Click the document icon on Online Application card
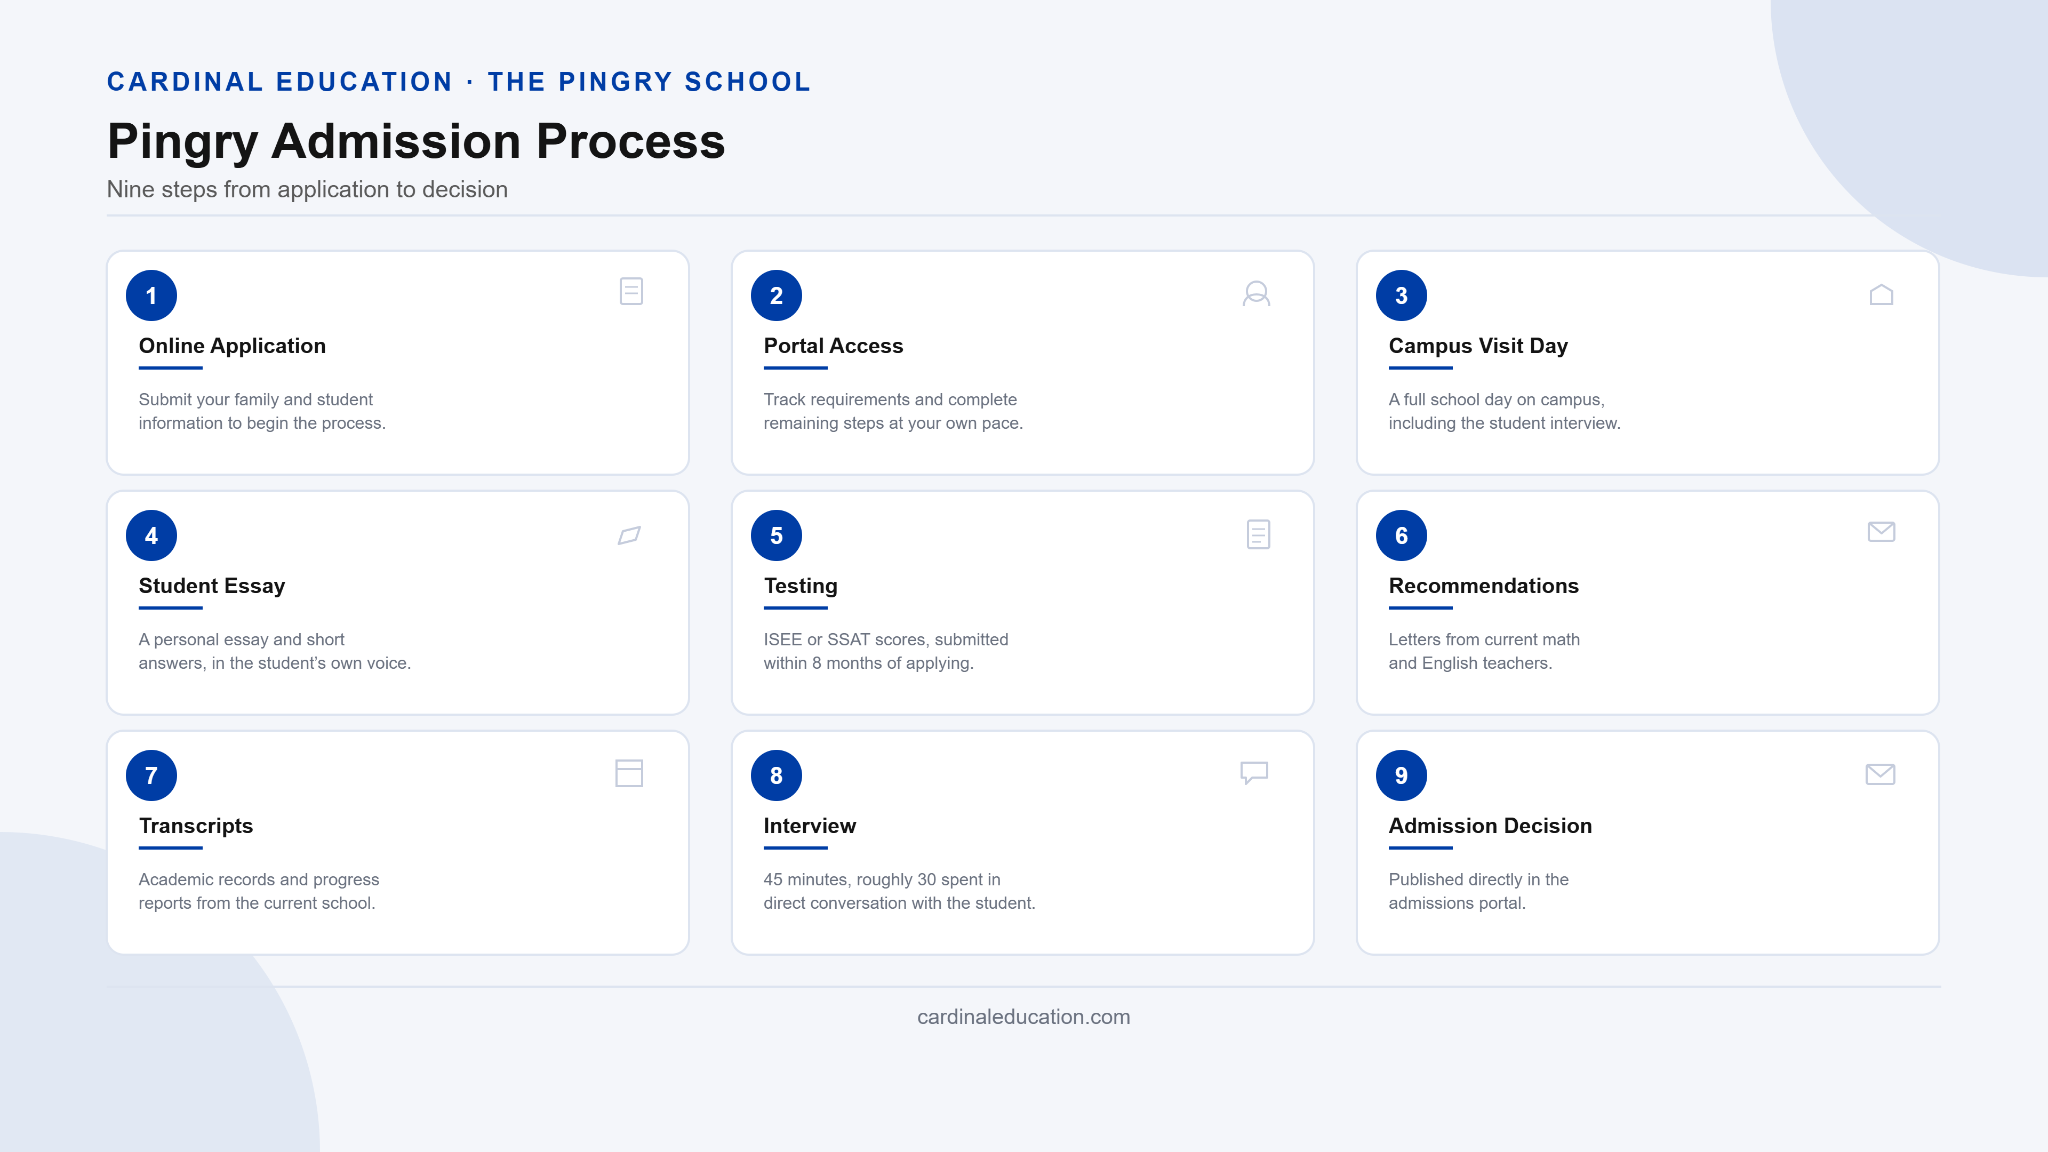 point(631,291)
